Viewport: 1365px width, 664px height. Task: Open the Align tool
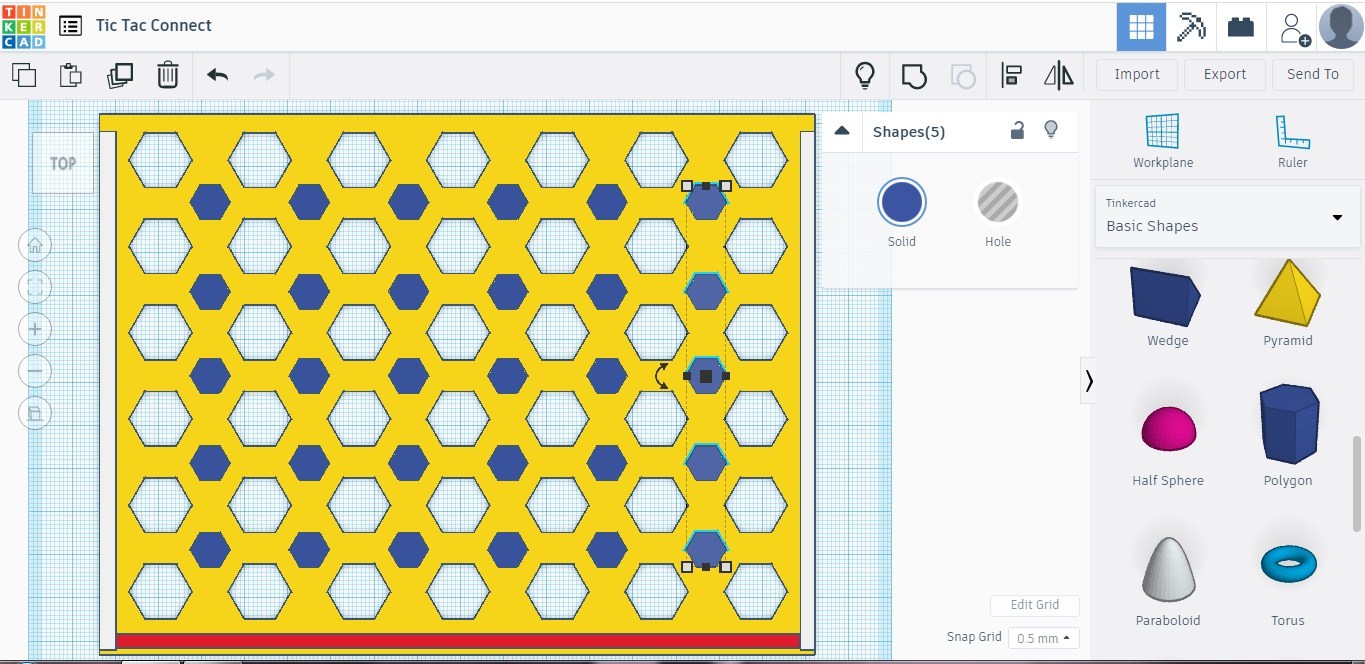(x=1012, y=75)
